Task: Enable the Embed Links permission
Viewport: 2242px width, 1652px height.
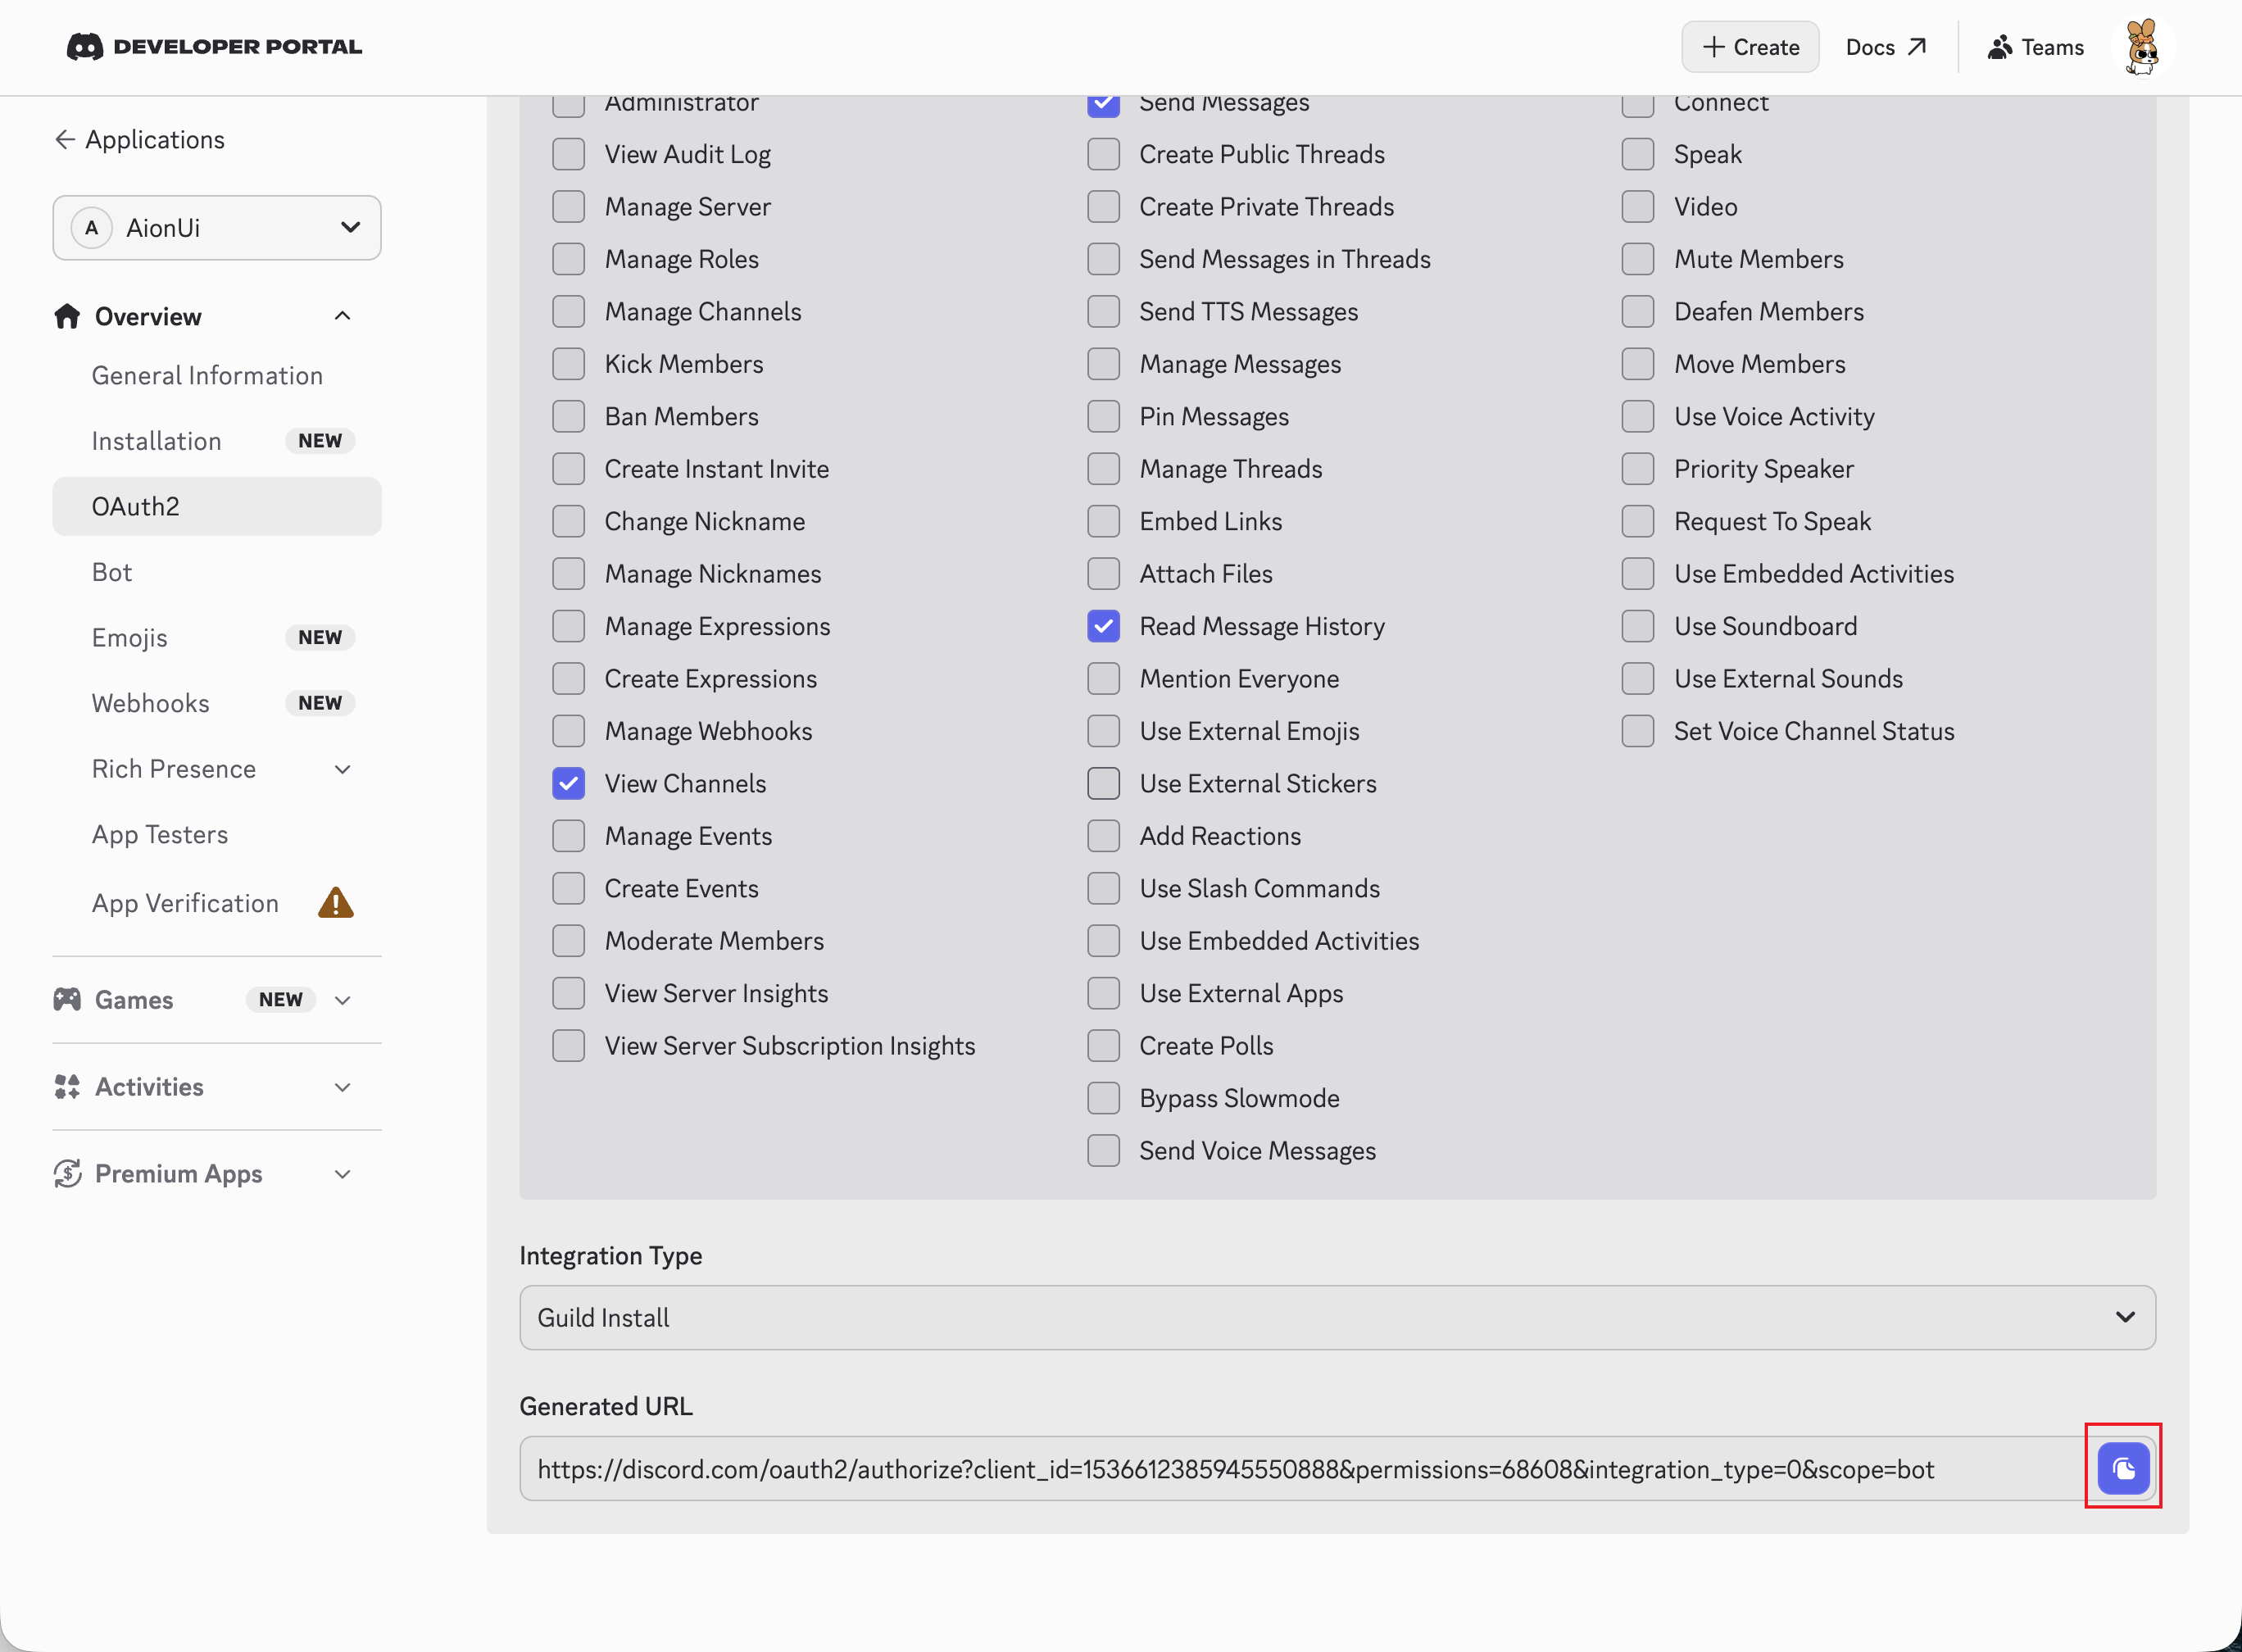Action: [1104, 521]
